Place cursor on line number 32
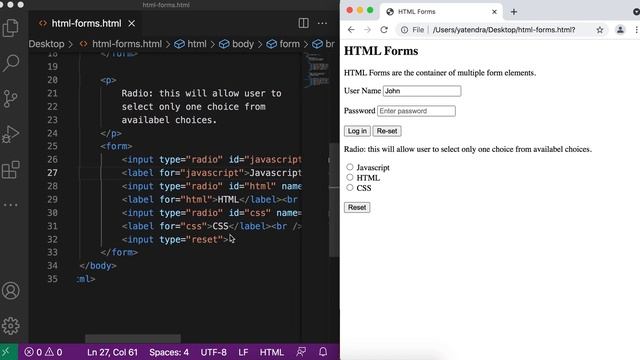Viewport: 640px width, 360px height. pyautogui.click(x=52, y=240)
